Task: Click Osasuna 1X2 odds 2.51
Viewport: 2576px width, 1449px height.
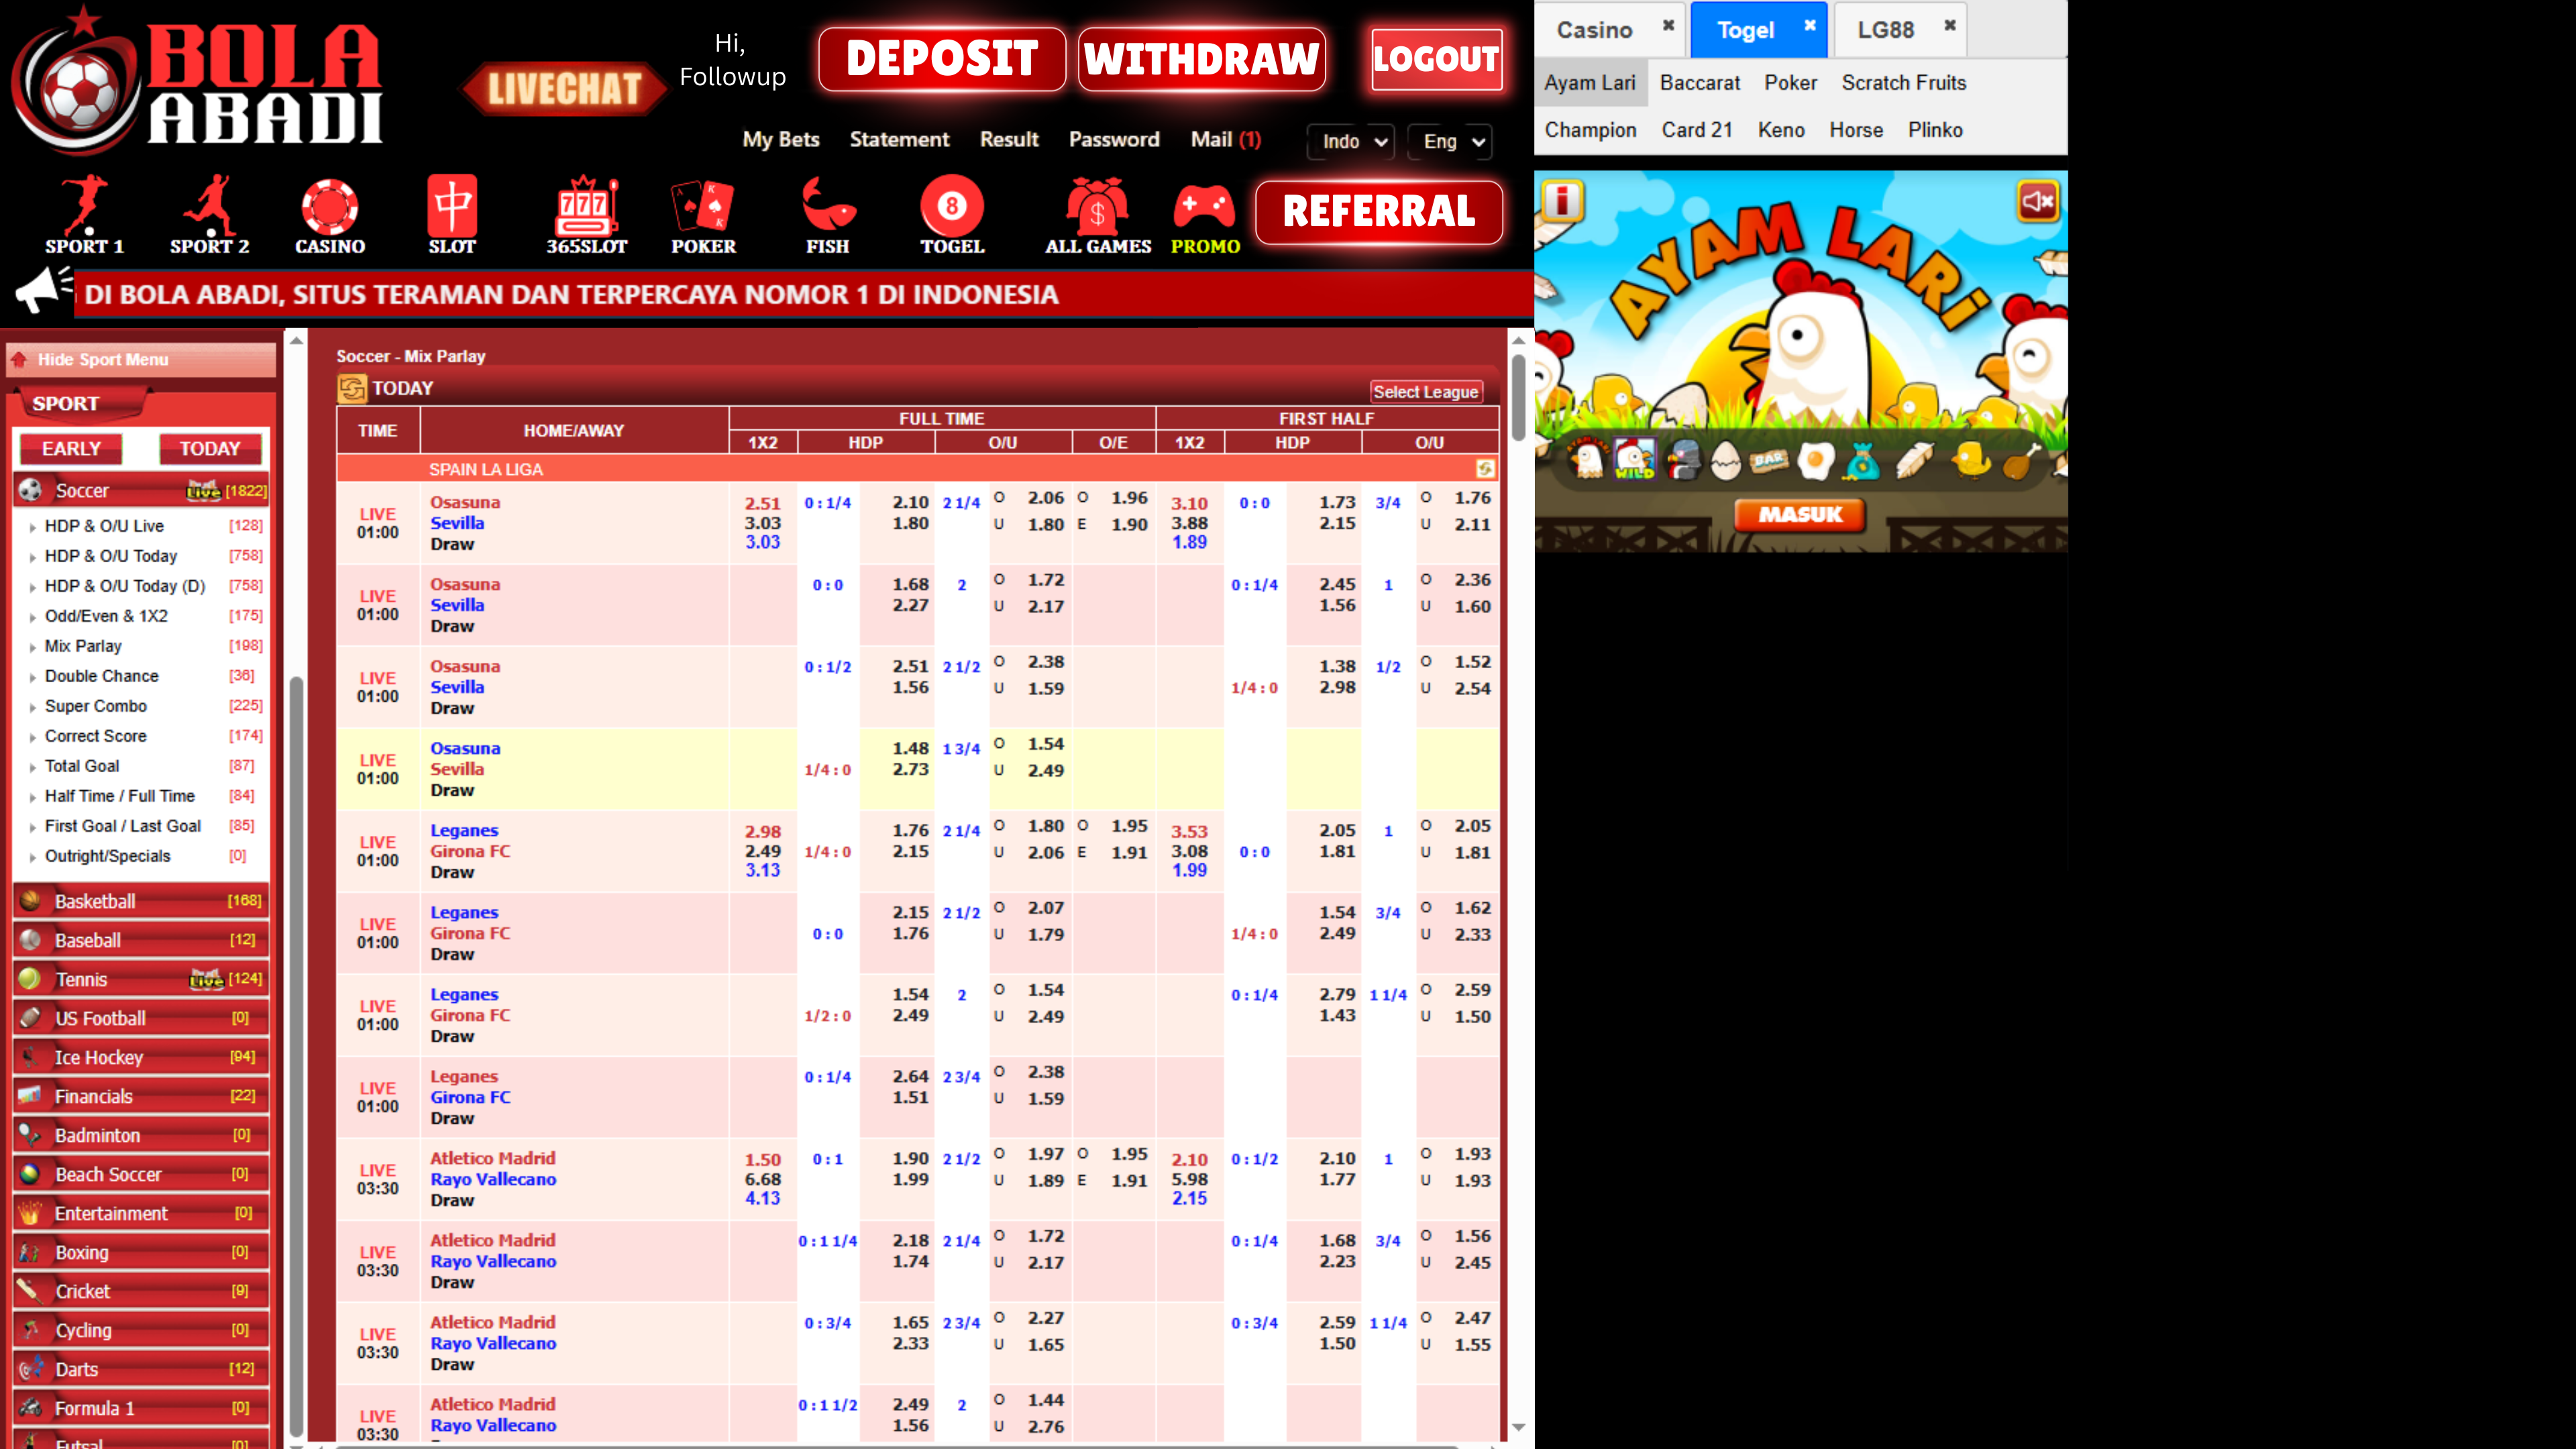Action: coord(762,503)
